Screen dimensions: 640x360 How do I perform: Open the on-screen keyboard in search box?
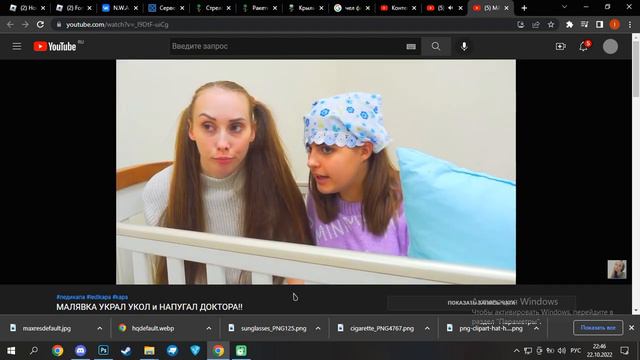click(411, 47)
